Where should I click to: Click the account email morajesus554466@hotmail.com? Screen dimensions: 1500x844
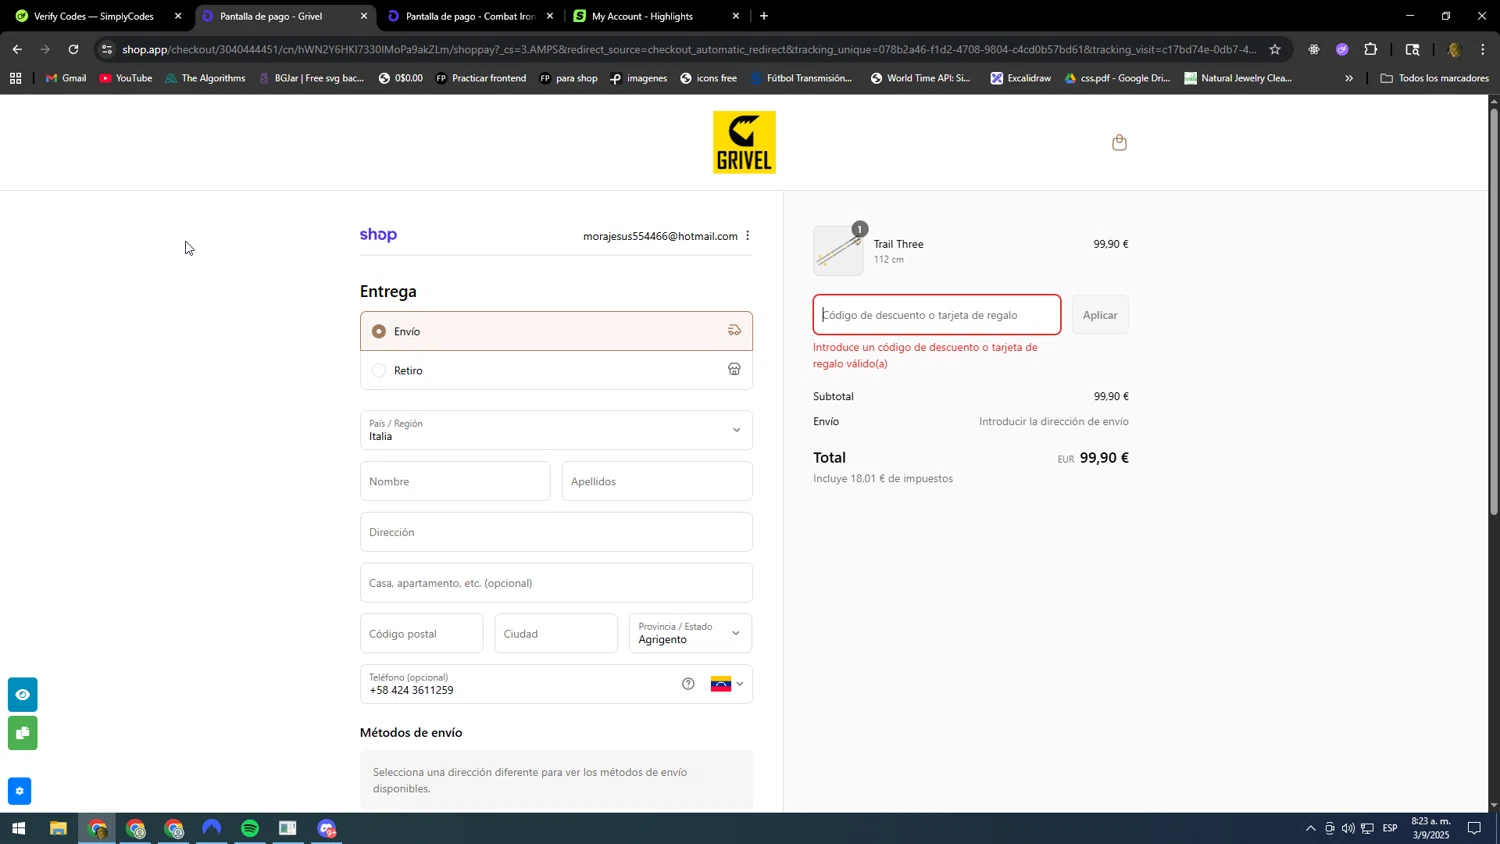coord(660,236)
